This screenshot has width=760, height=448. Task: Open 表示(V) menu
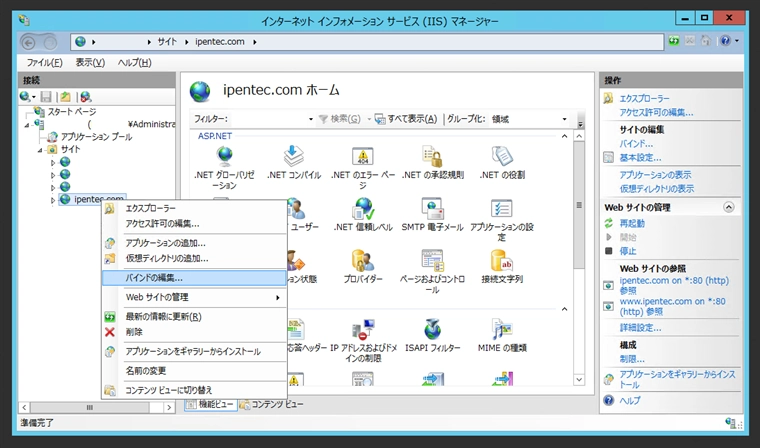pyautogui.click(x=90, y=63)
